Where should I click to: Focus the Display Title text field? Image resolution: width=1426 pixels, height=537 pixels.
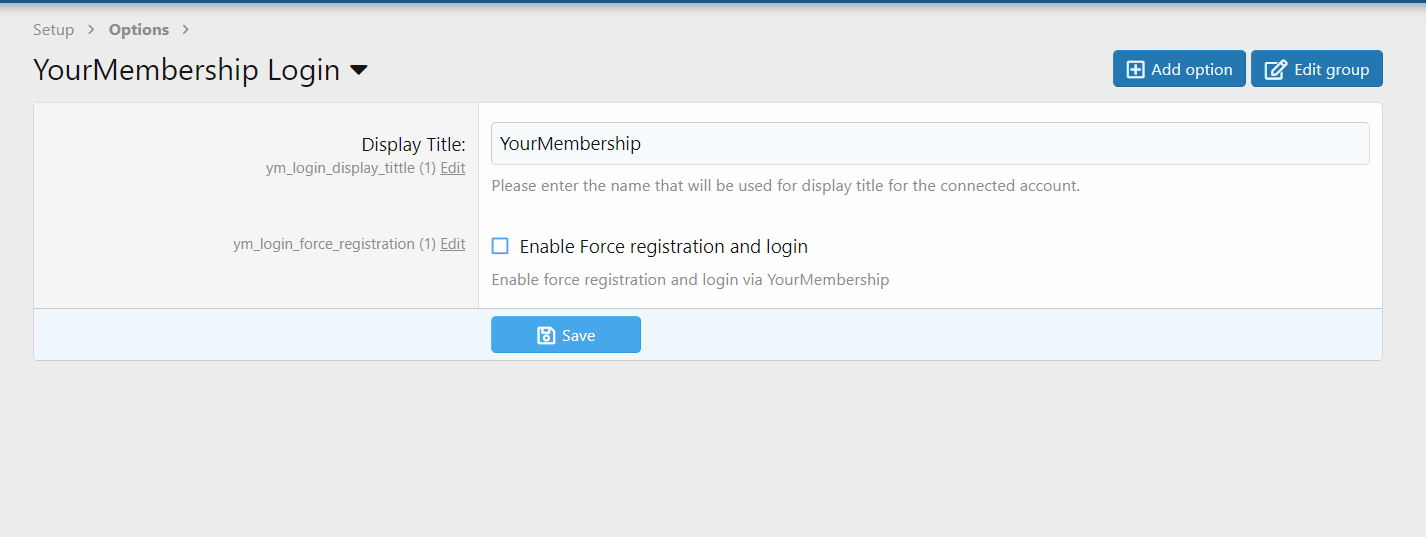click(x=930, y=144)
